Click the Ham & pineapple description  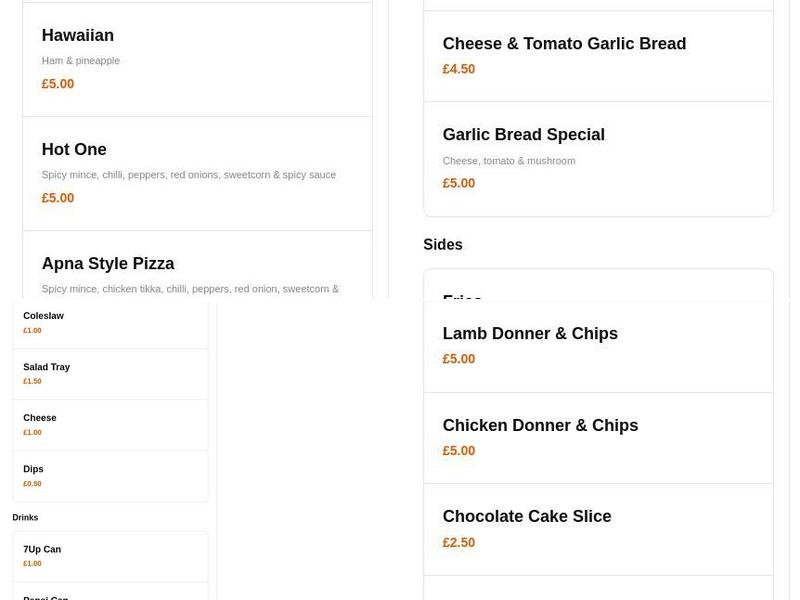(80, 60)
